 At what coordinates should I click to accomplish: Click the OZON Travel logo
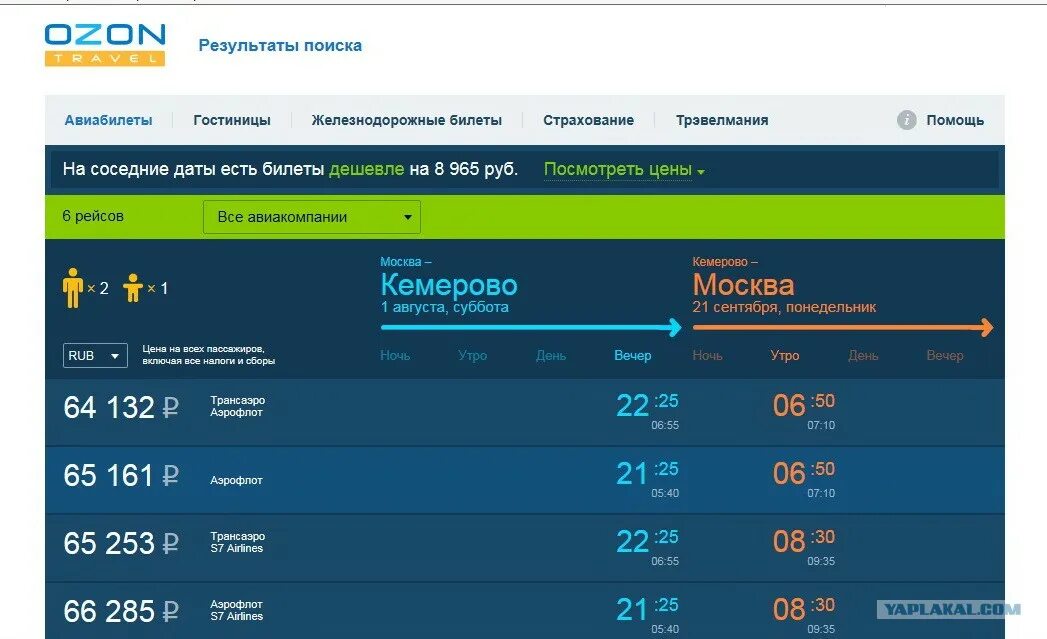(x=105, y=45)
